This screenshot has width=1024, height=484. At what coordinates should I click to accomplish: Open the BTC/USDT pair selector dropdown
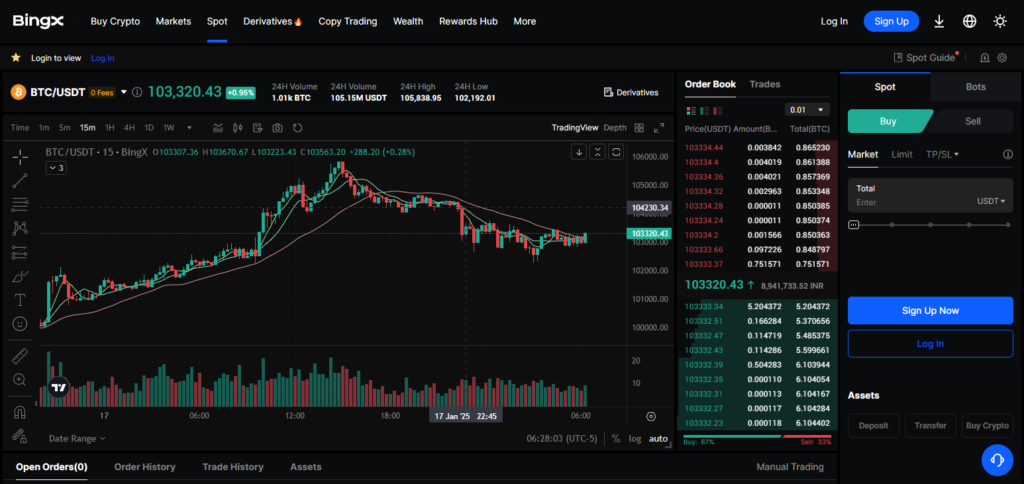click(123, 92)
